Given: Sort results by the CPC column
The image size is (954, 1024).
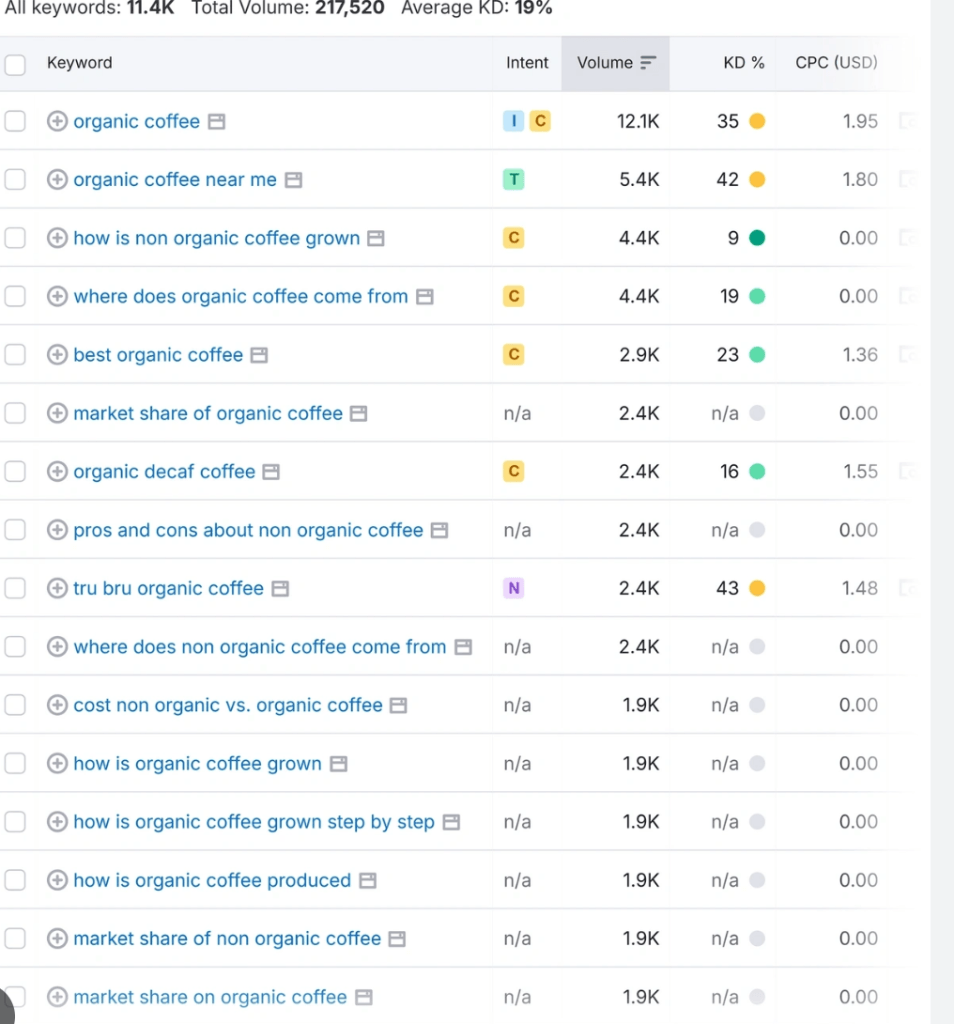Looking at the screenshot, I should (836, 62).
